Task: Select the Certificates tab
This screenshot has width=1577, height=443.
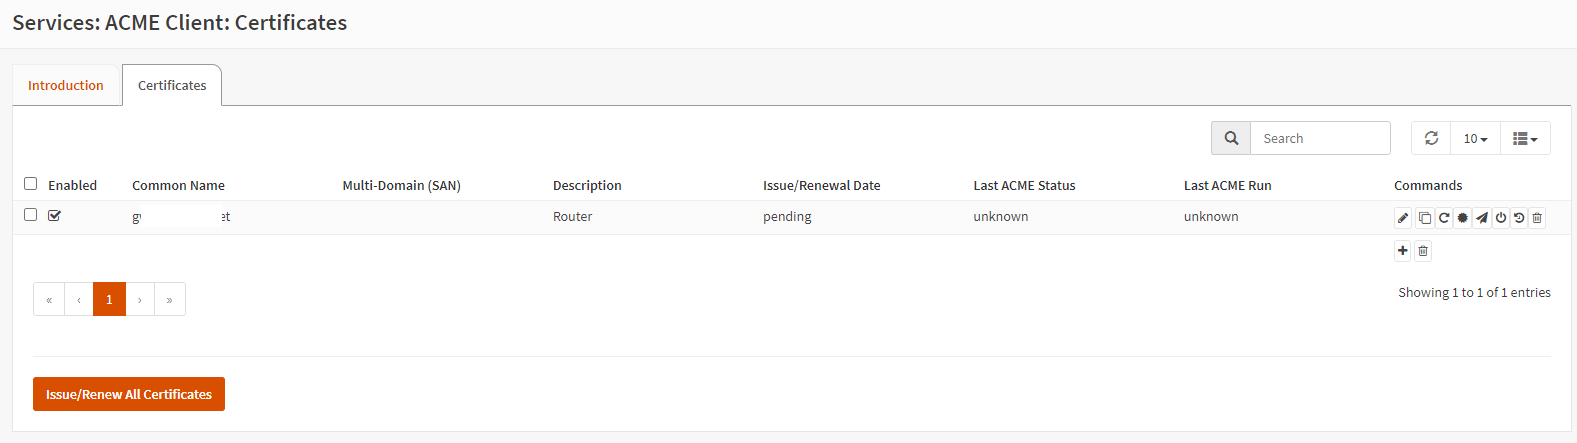Action: point(172,85)
